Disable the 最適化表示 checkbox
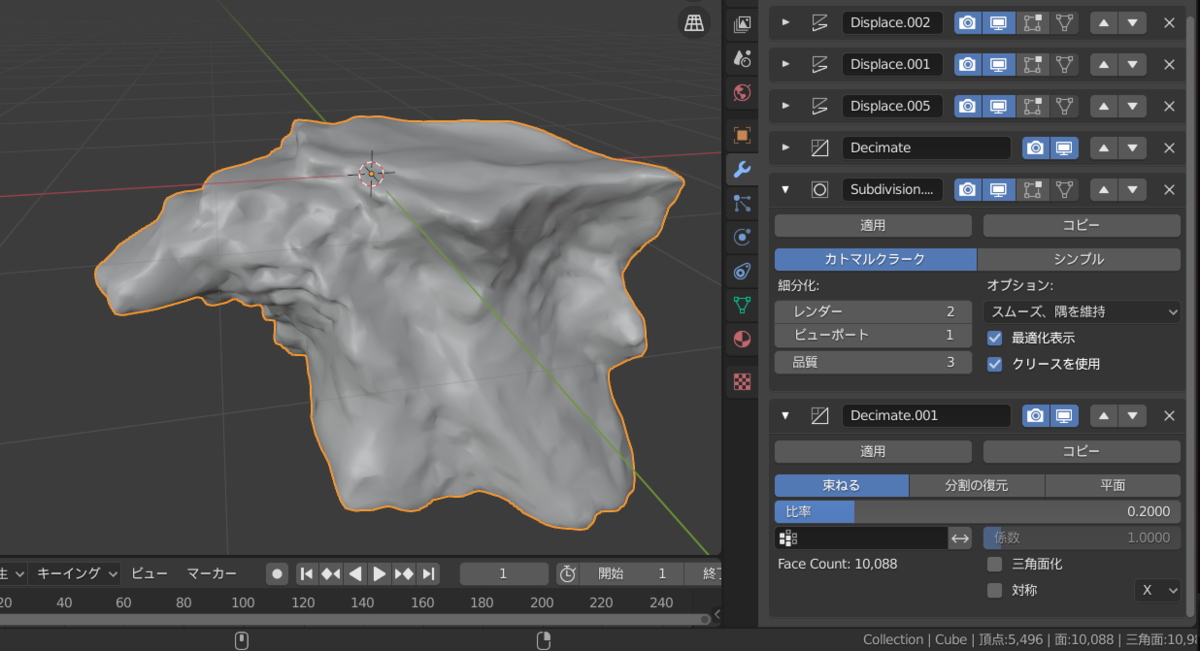 coord(994,338)
